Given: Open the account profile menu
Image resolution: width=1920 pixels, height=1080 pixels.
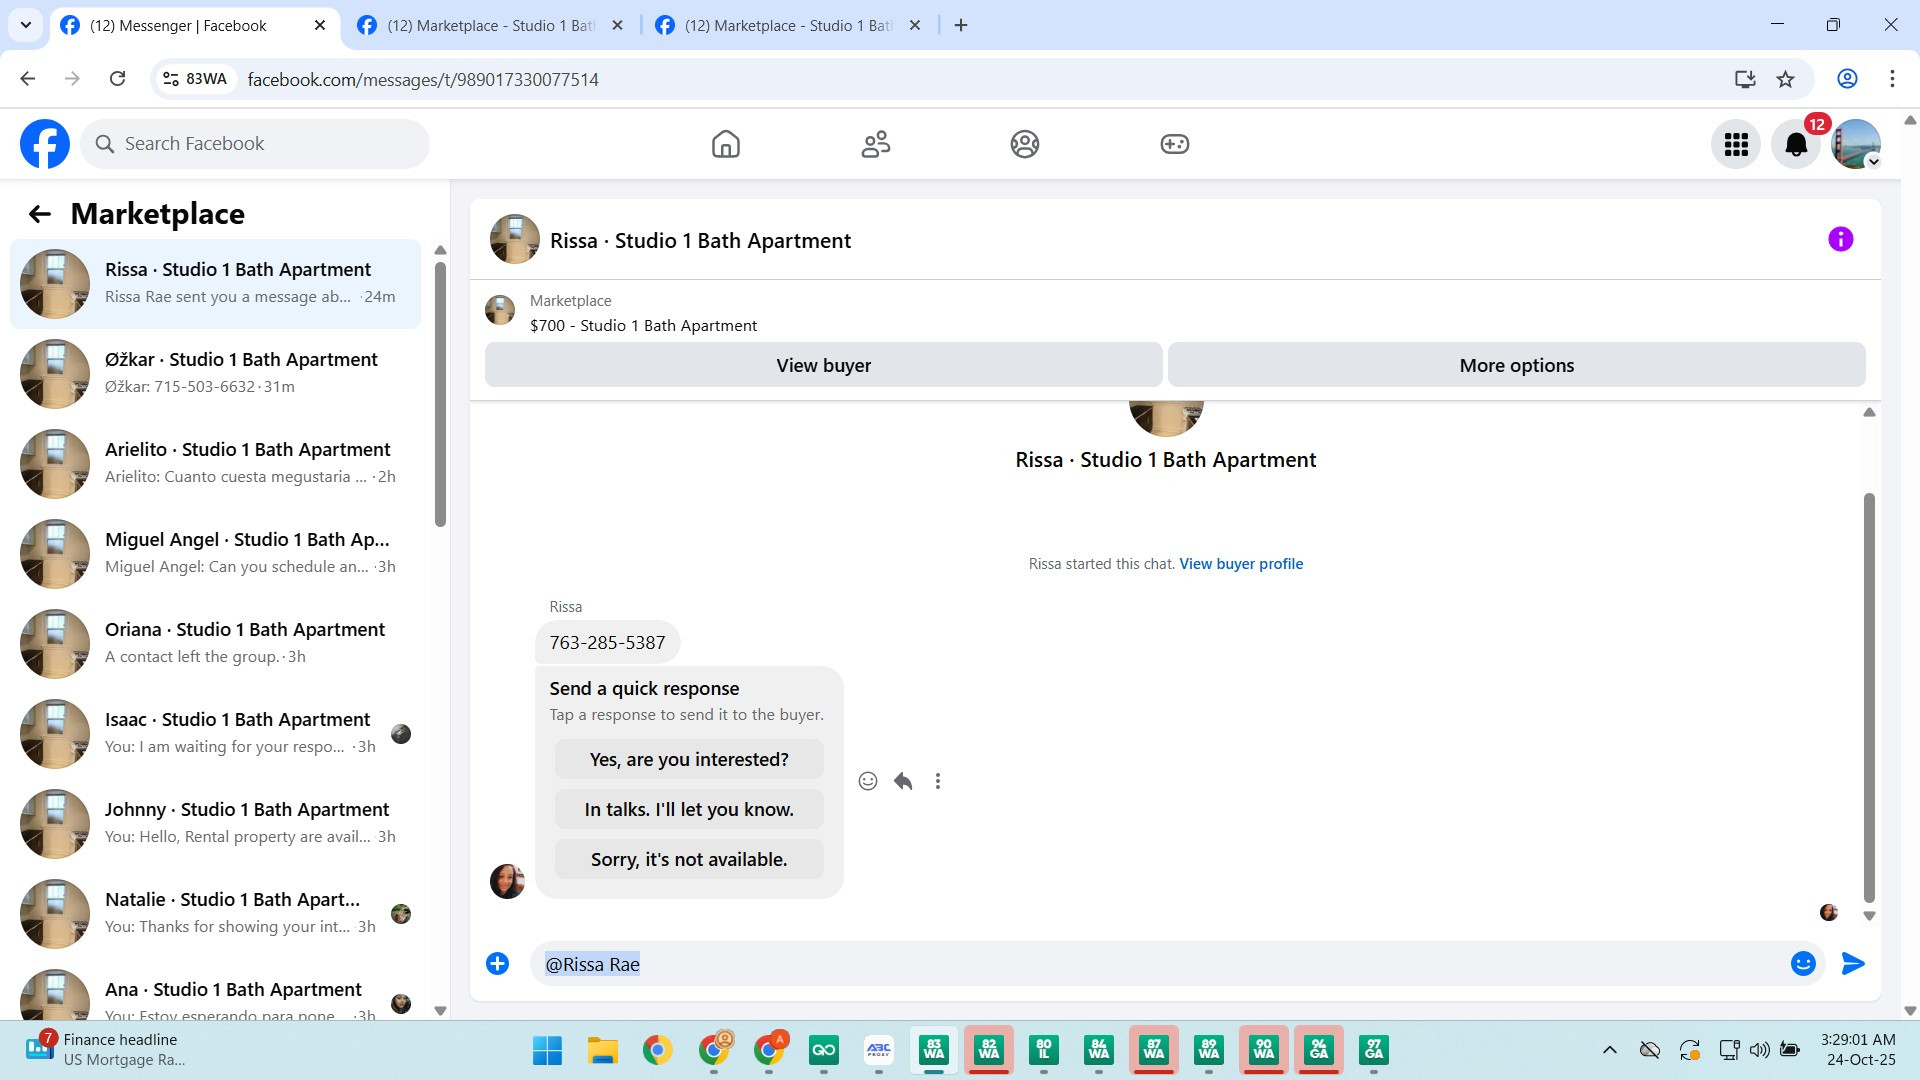Looking at the screenshot, I should click(x=1856, y=145).
